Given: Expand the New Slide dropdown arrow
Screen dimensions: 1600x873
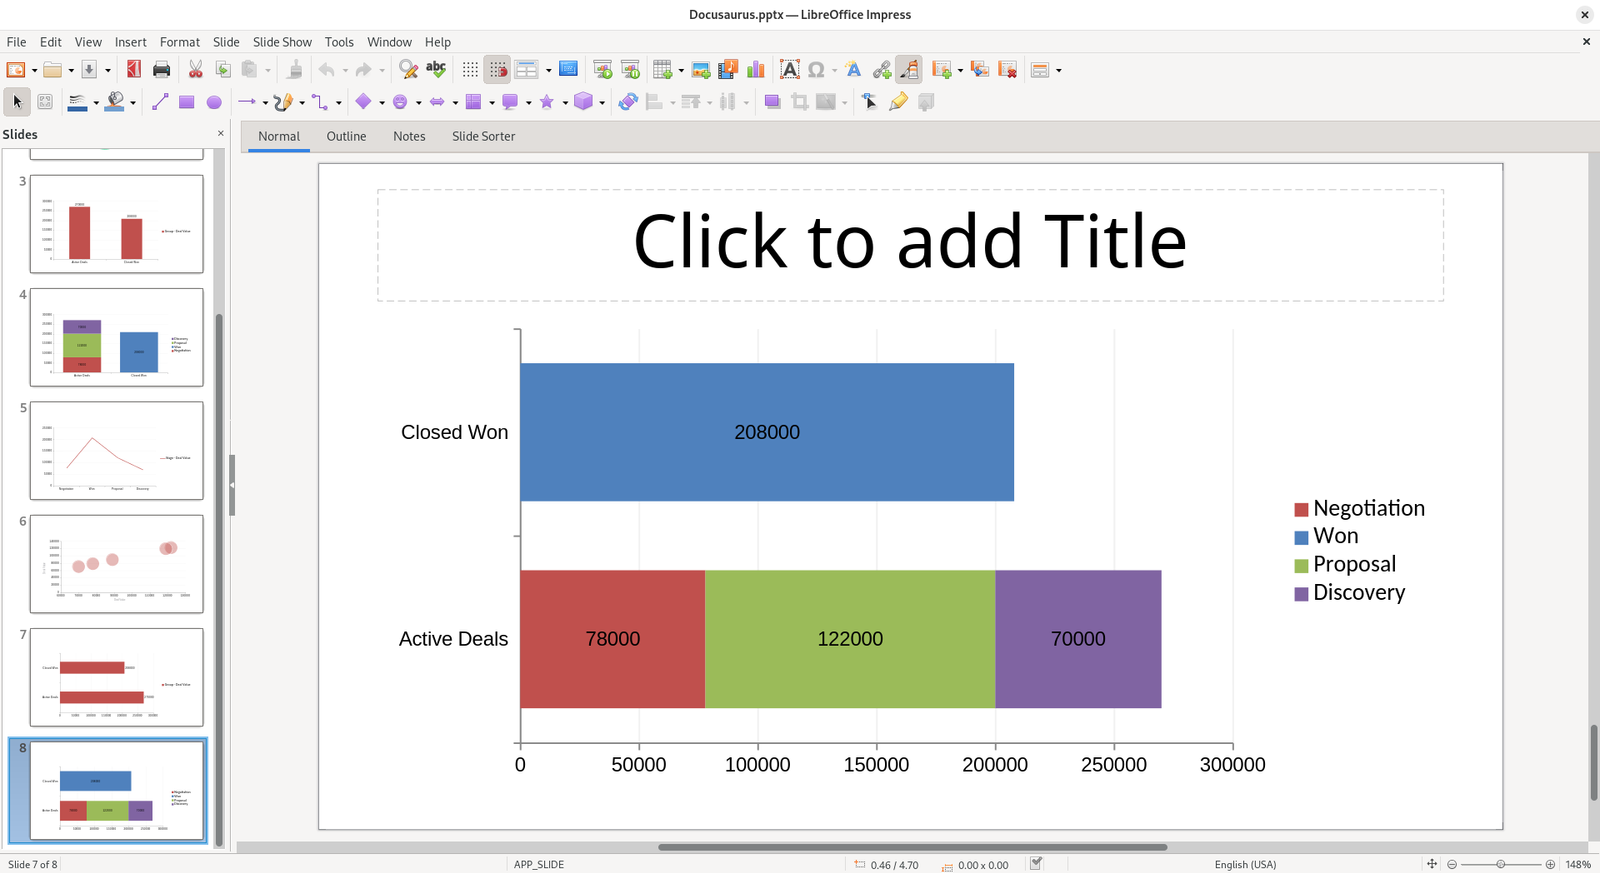Looking at the screenshot, I should click(x=960, y=70).
